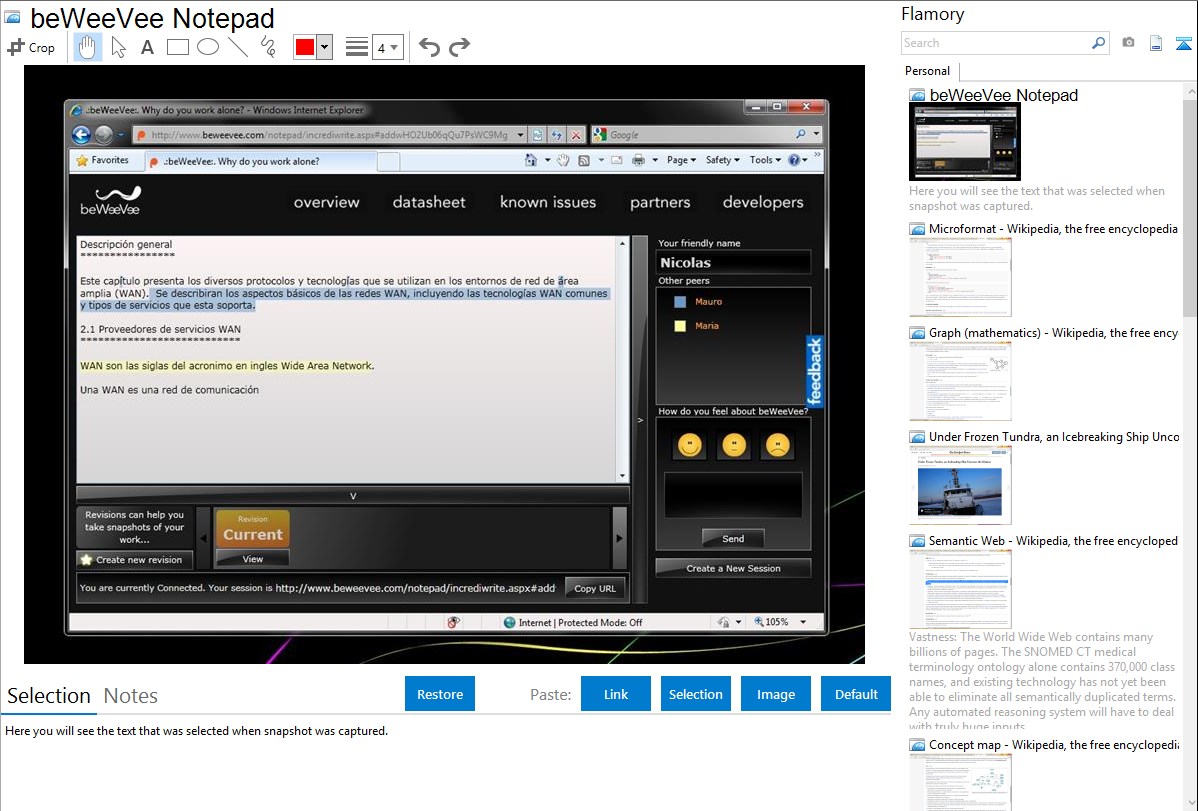Paste as Link
Screen dimensions: 1198x811
tap(616, 694)
